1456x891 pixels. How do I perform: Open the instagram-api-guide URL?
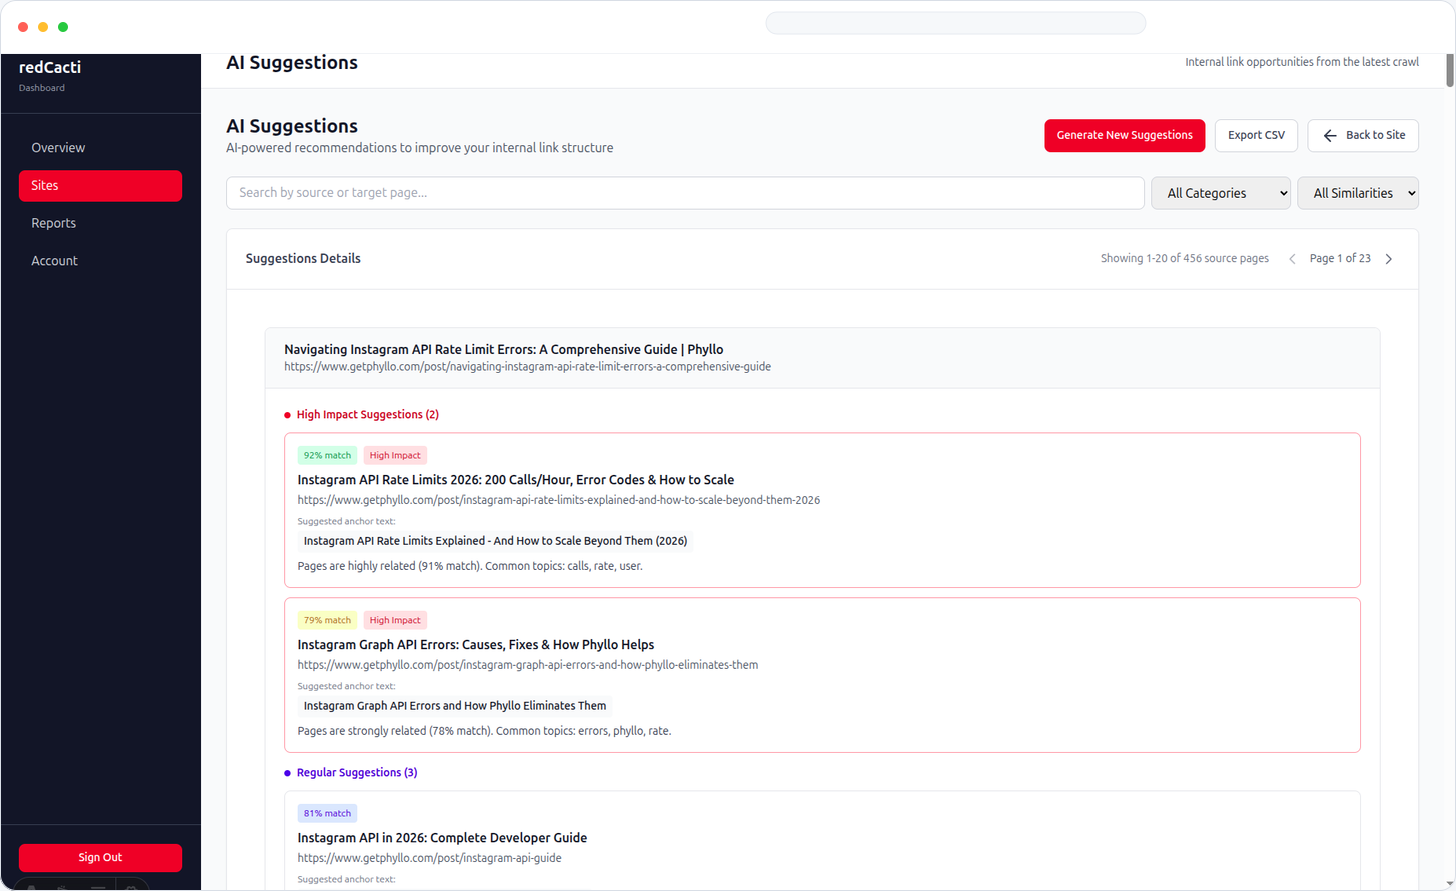429,858
